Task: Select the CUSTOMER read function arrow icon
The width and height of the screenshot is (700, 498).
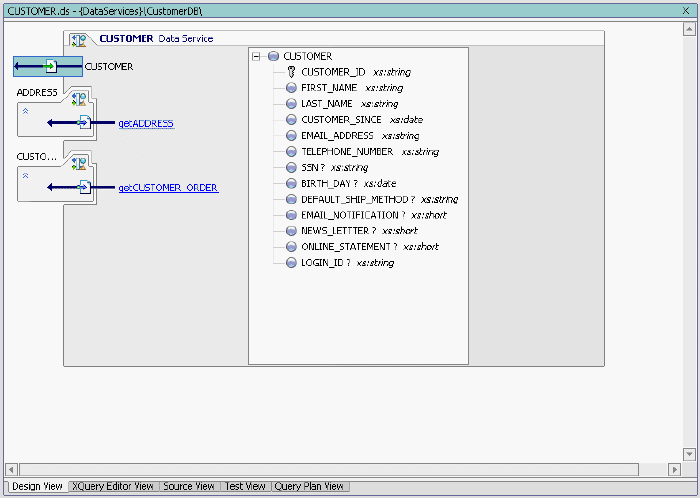Action: coord(48,66)
